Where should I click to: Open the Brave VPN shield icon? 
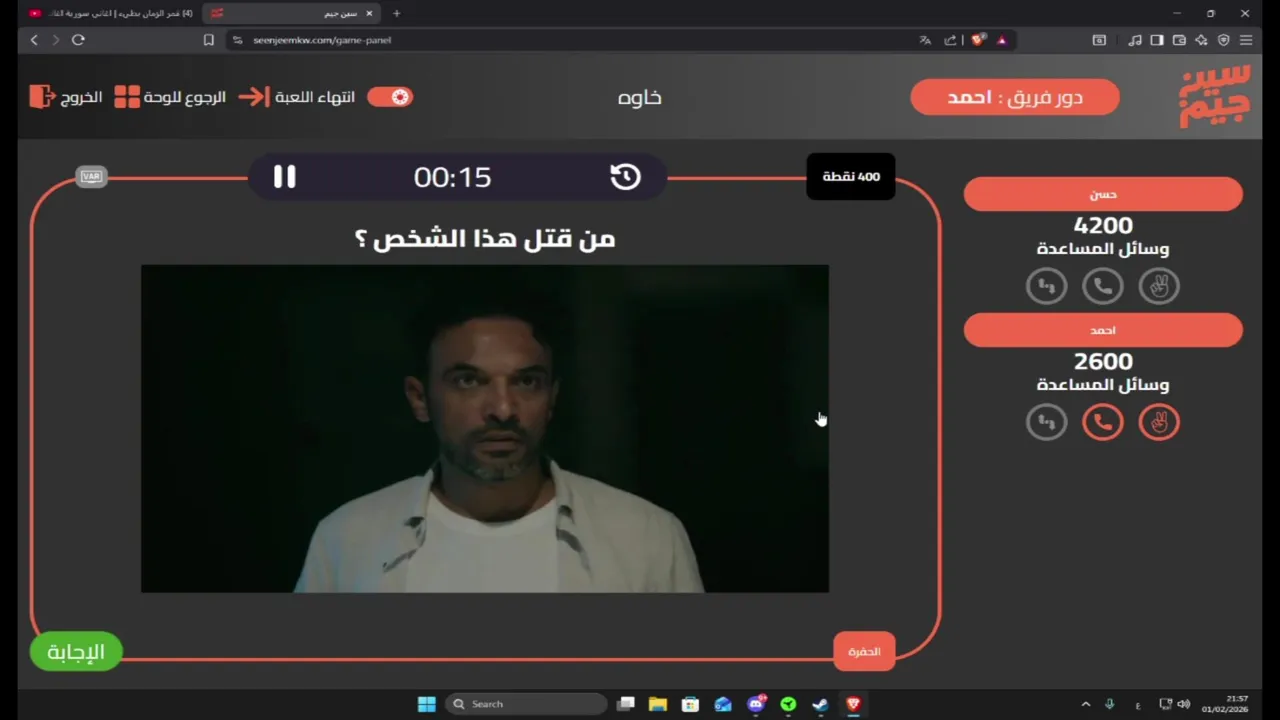pyautogui.click(x=1224, y=40)
